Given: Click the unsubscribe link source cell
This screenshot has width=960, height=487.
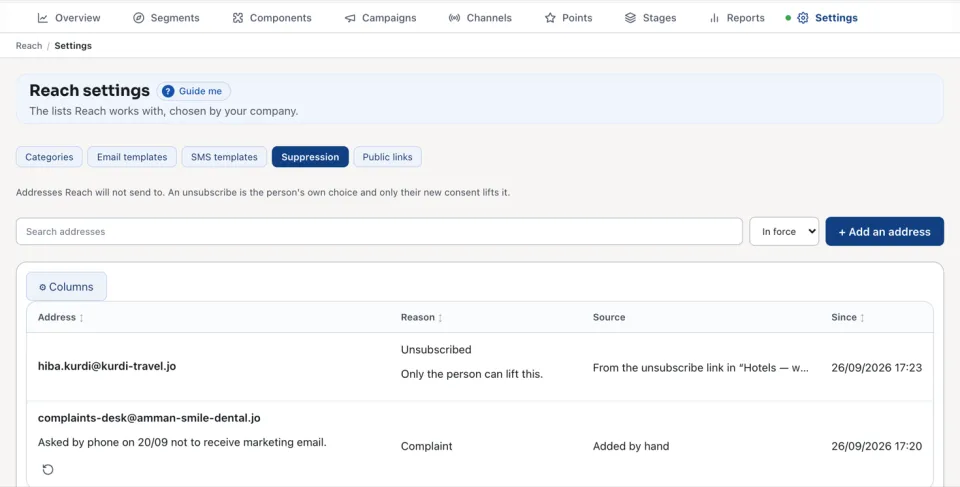Looking at the screenshot, I should [700, 368].
